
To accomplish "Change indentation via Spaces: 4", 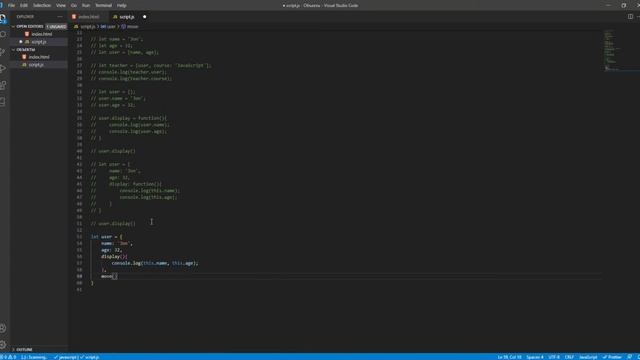I will coord(535,357).
